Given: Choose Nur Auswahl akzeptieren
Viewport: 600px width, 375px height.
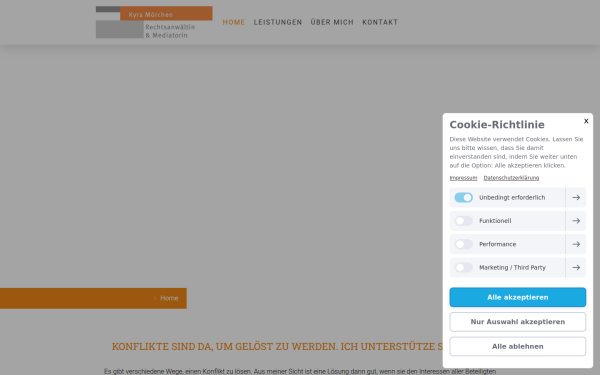Looking at the screenshot, I should [x=517, y=322].
